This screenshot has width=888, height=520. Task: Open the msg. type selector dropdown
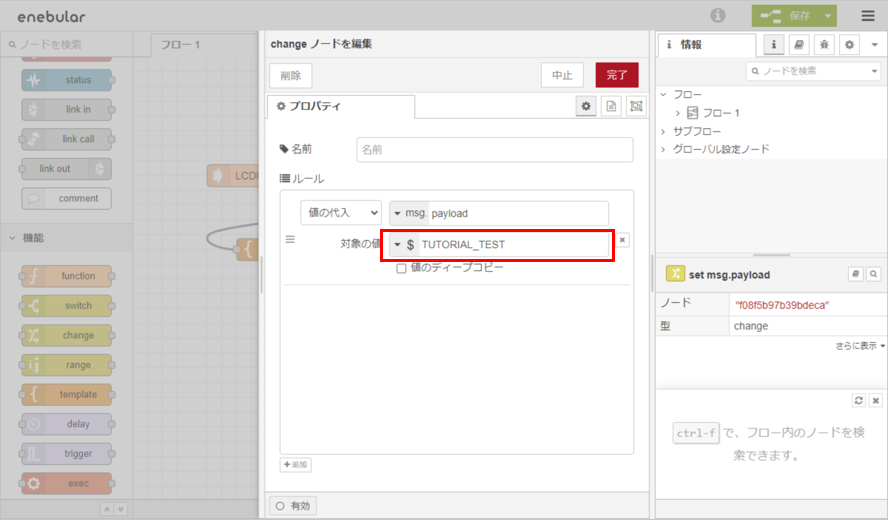pos(409,213)
